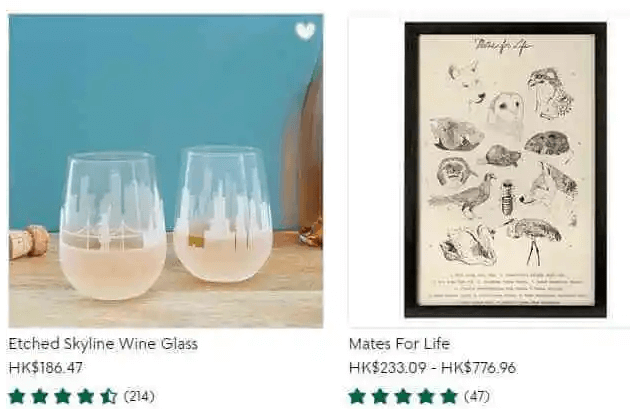Open the framed Mates For Life print image
The height and width of the screenshot is (409, 630).
505,170
